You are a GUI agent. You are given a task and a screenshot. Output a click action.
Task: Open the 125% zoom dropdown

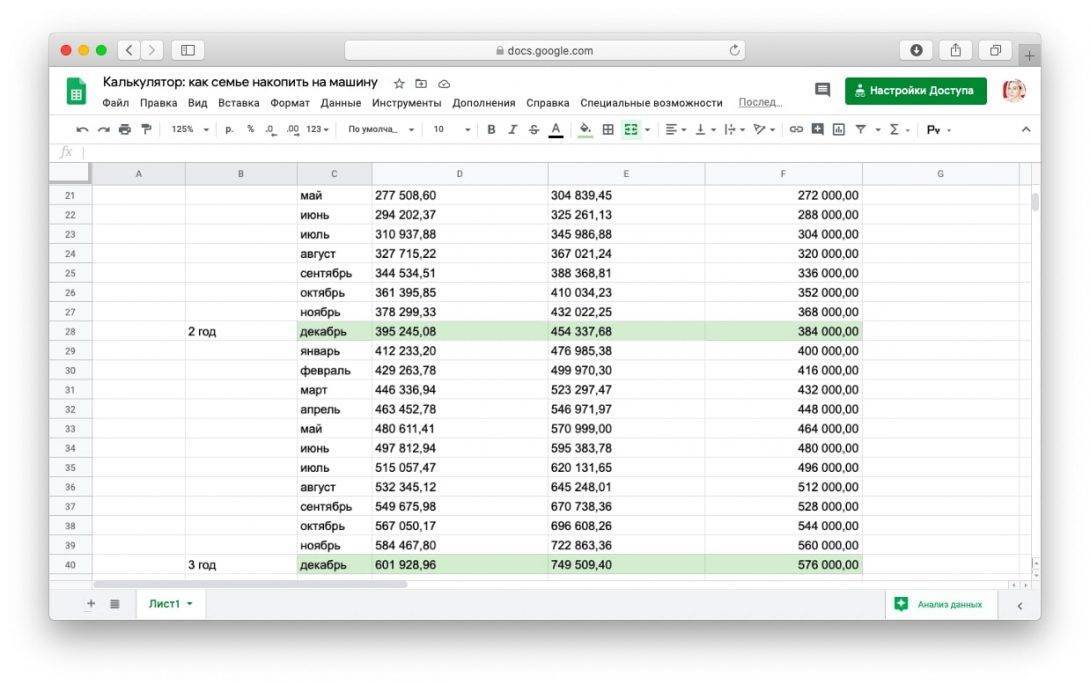[x=190, y=129]
